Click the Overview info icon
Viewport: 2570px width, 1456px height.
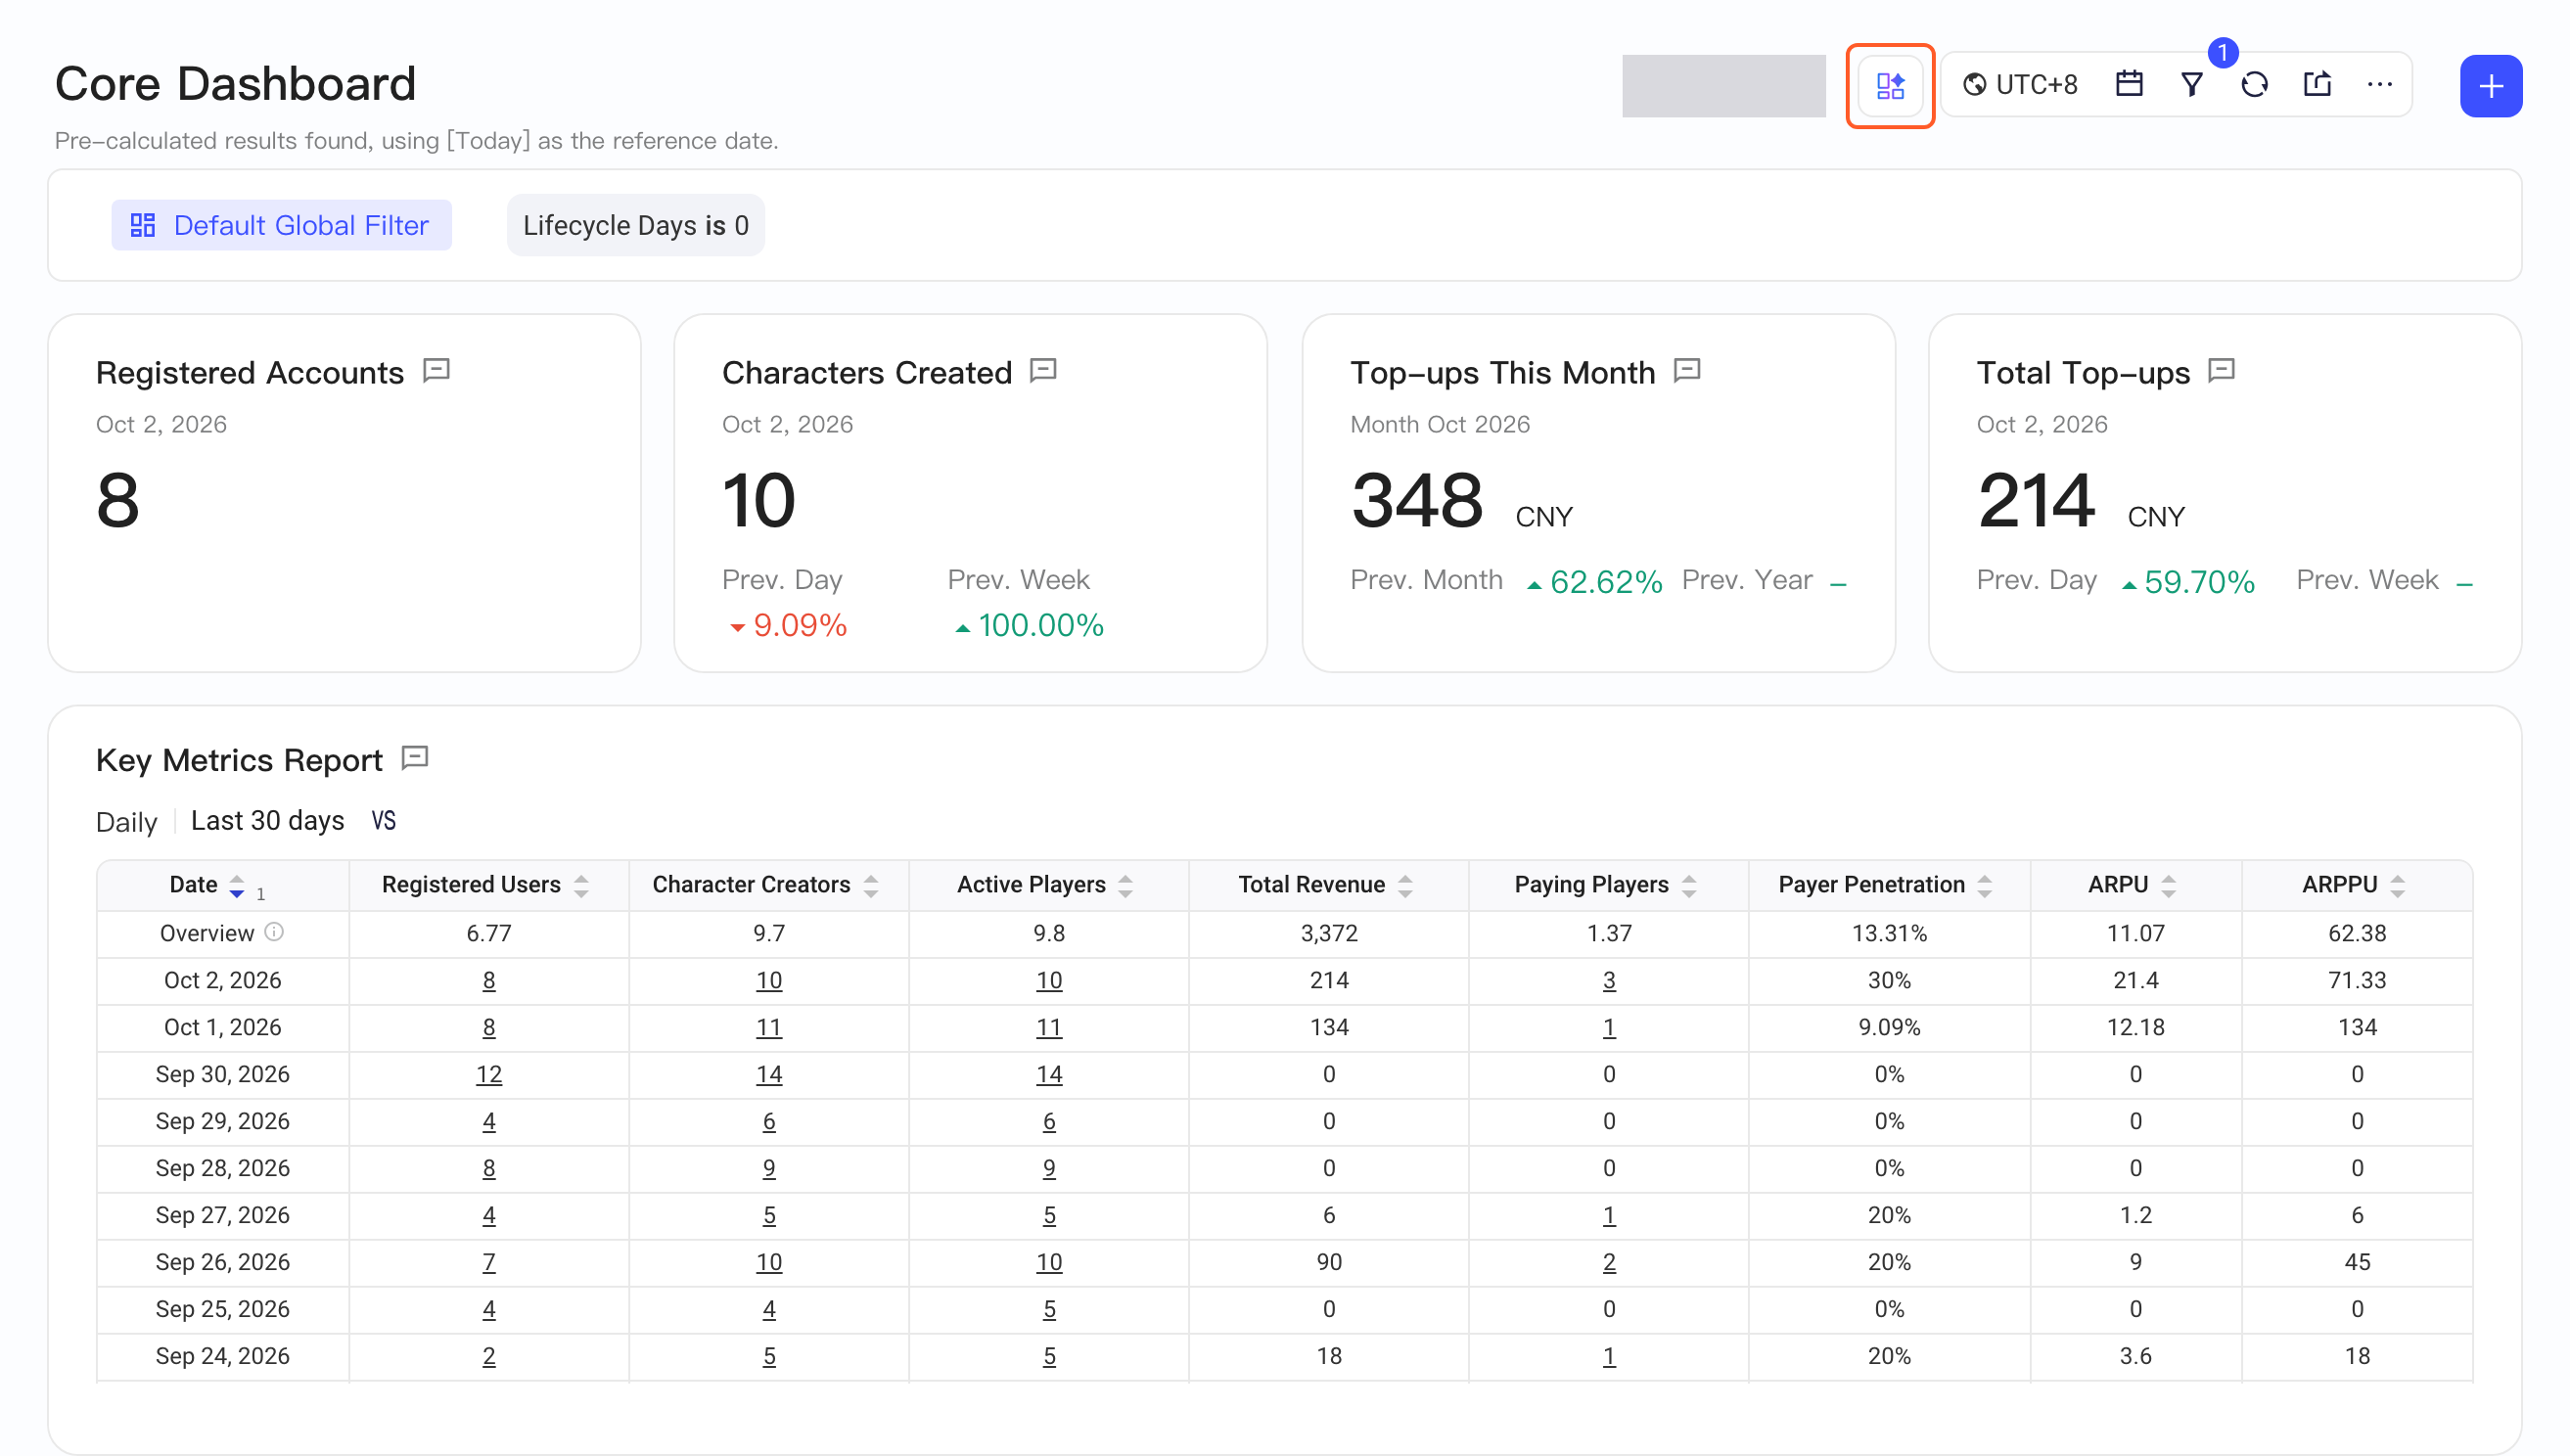click(x=274, y=933)
